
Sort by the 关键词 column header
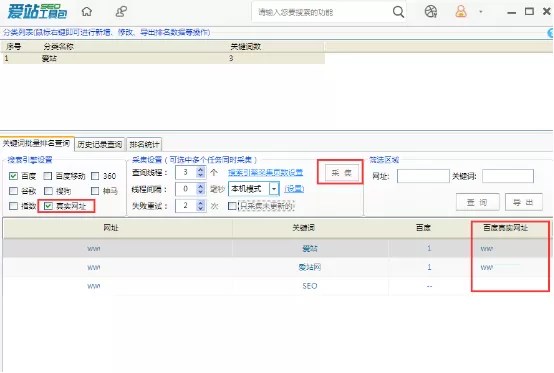(x=303, y=228)
